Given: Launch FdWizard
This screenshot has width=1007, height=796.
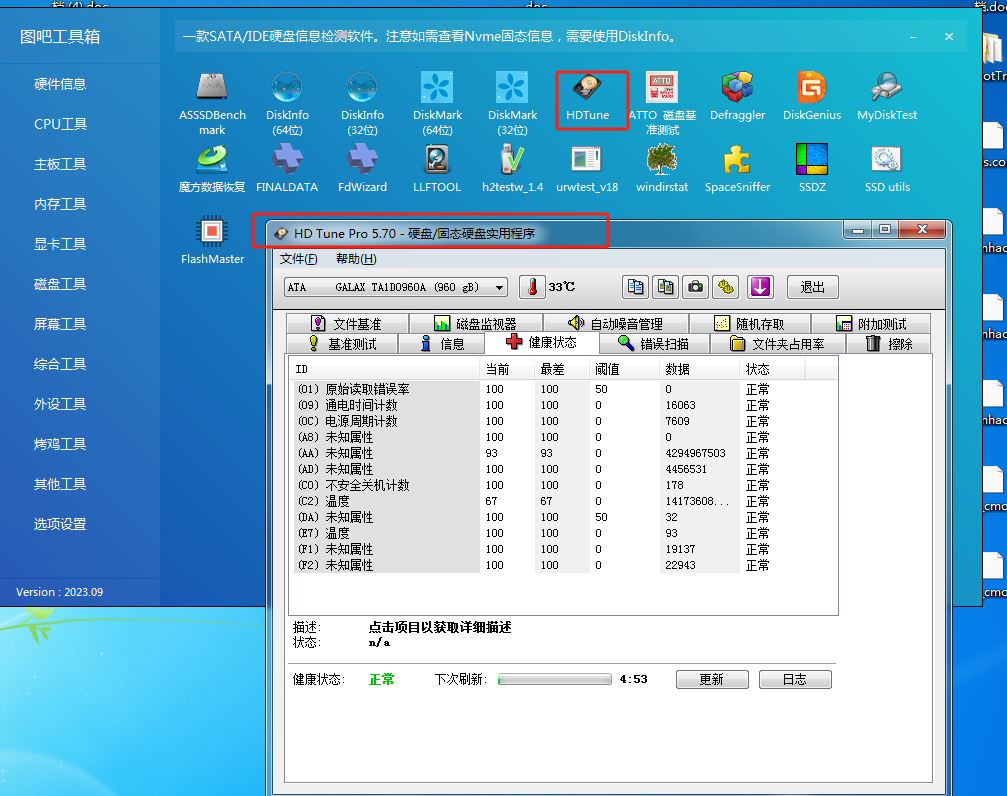Looking at the screenshot, I should (362, 168).
